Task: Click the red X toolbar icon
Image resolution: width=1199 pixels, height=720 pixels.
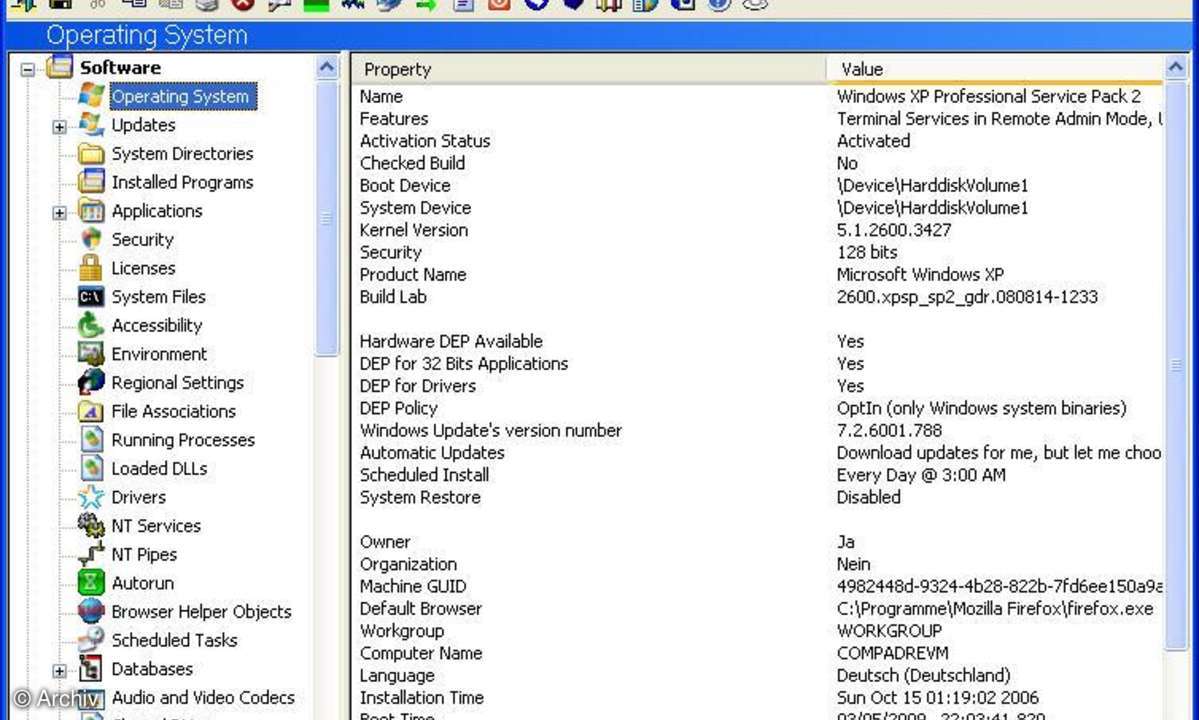Action: click(242, 5)
